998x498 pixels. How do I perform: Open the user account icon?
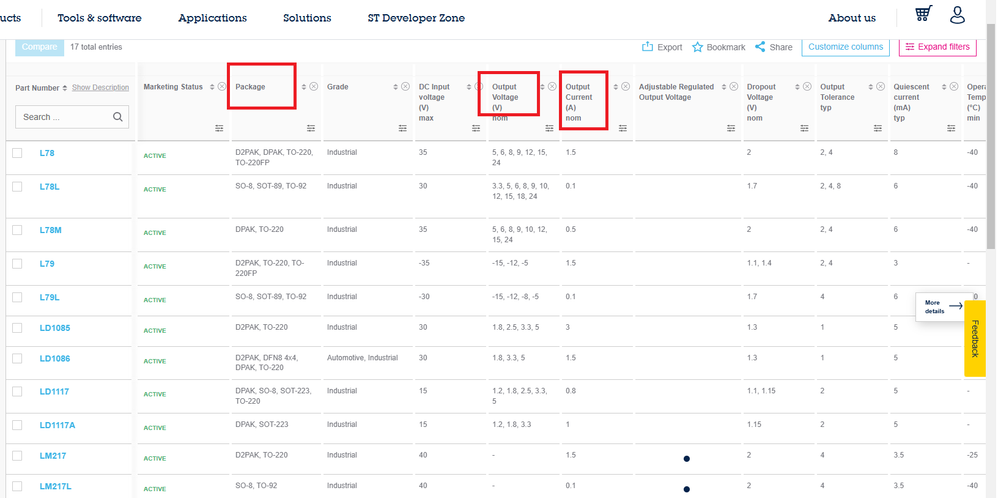[957, 15]
